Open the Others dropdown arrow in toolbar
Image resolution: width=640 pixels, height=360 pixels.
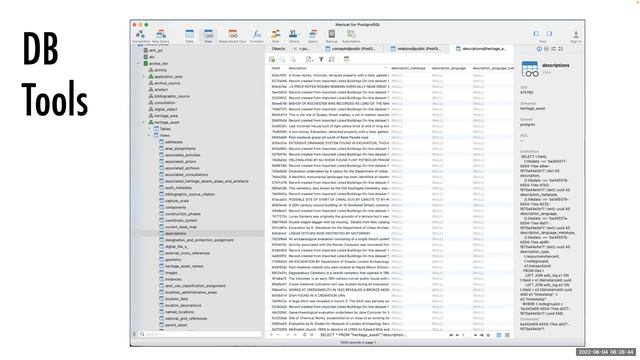pos(299,34)
